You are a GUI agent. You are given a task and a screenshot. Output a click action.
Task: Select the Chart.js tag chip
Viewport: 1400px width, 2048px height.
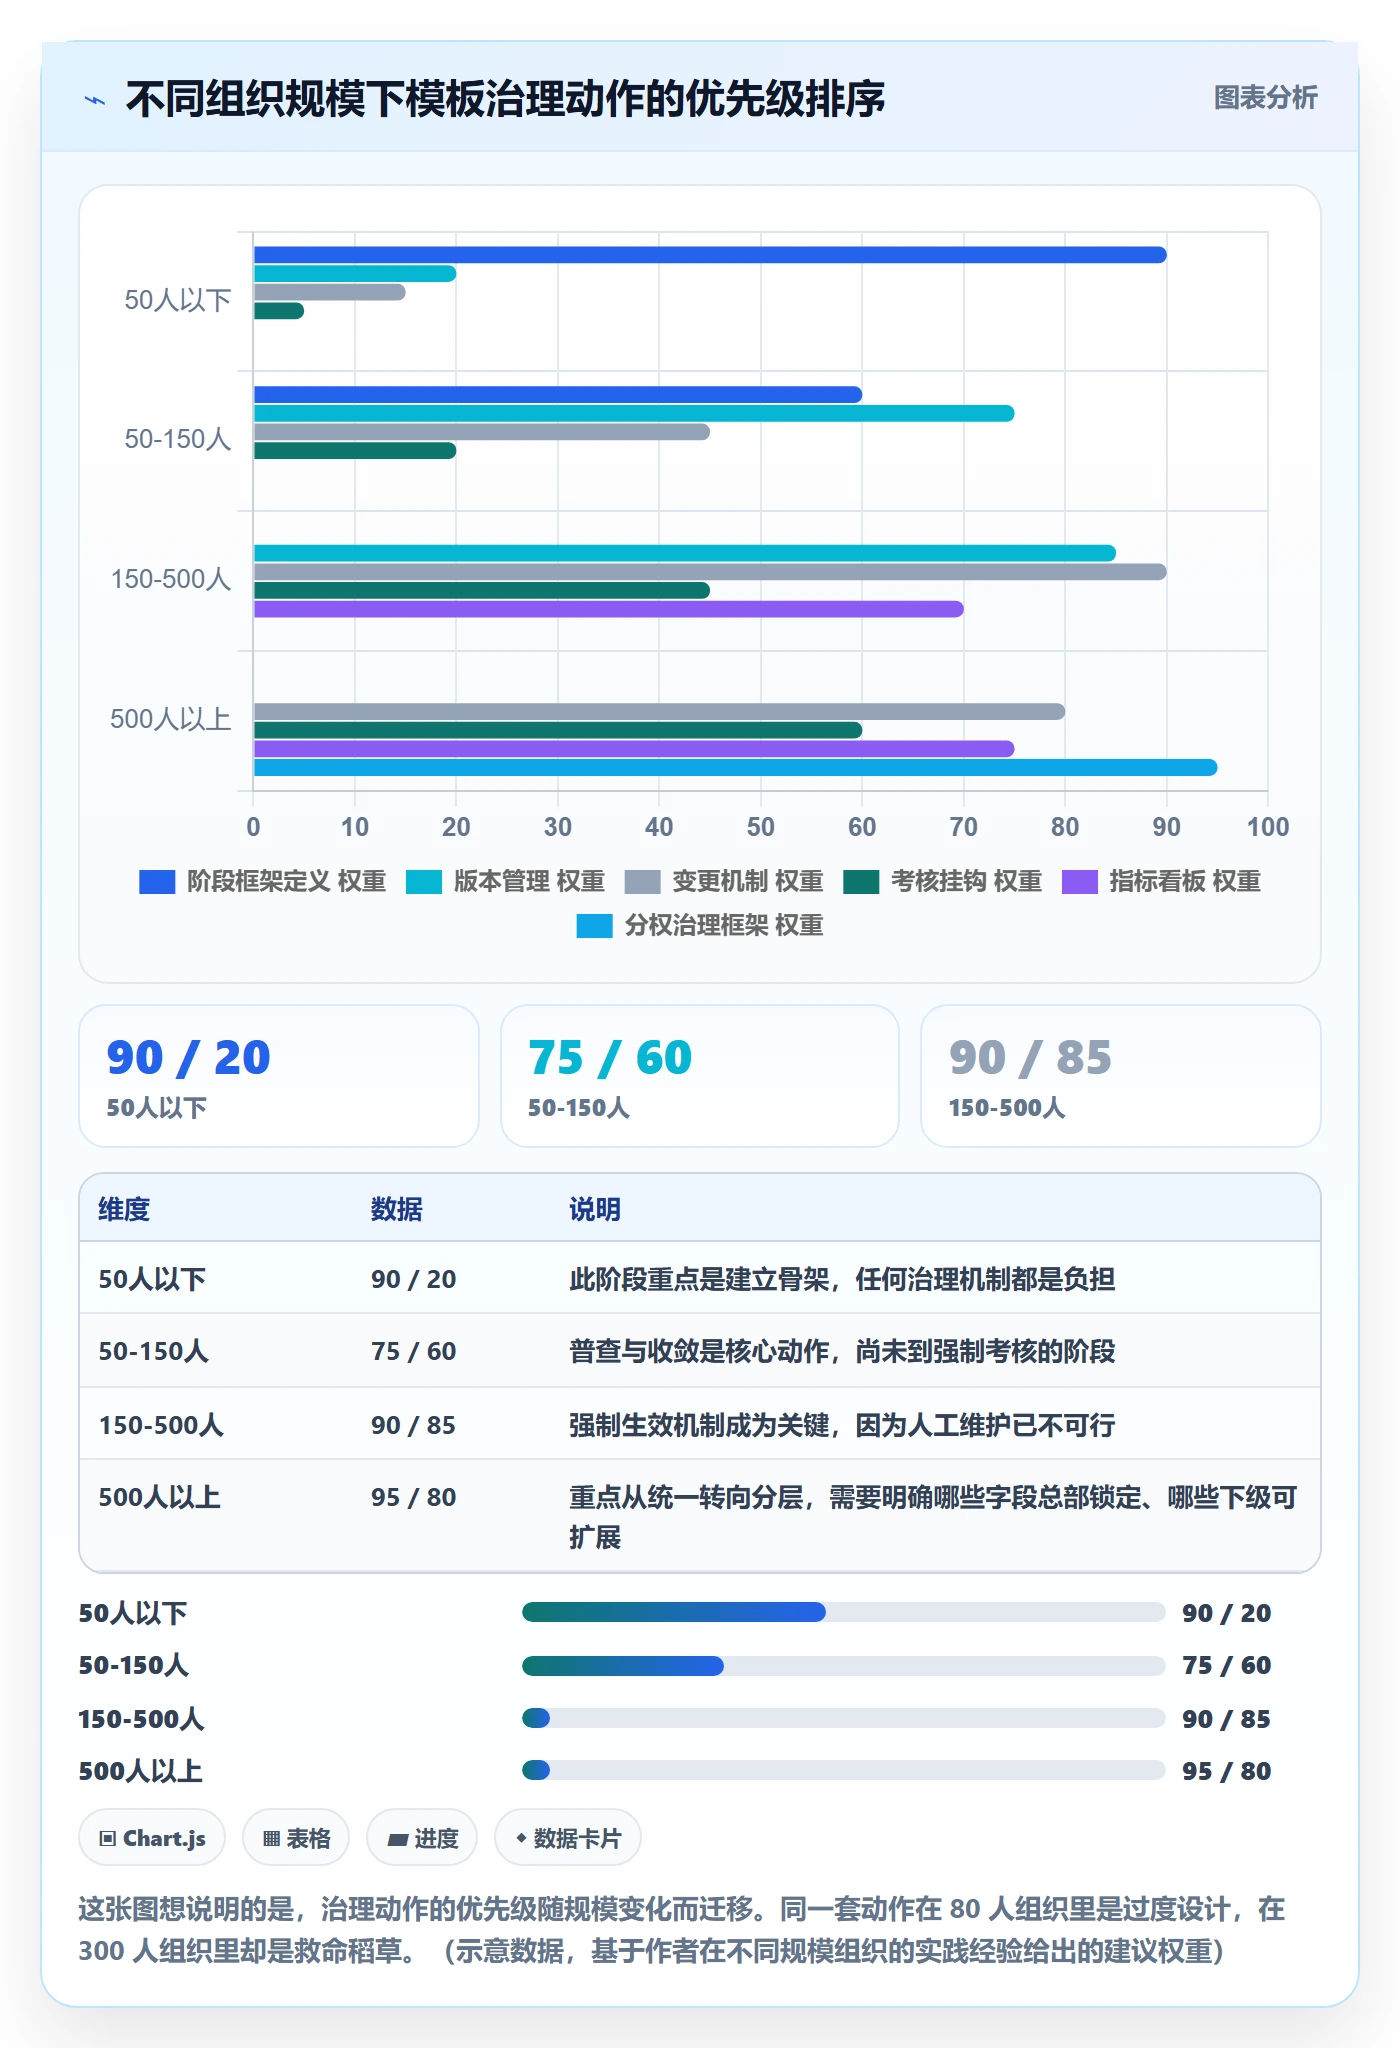[x=152, y=1838]
